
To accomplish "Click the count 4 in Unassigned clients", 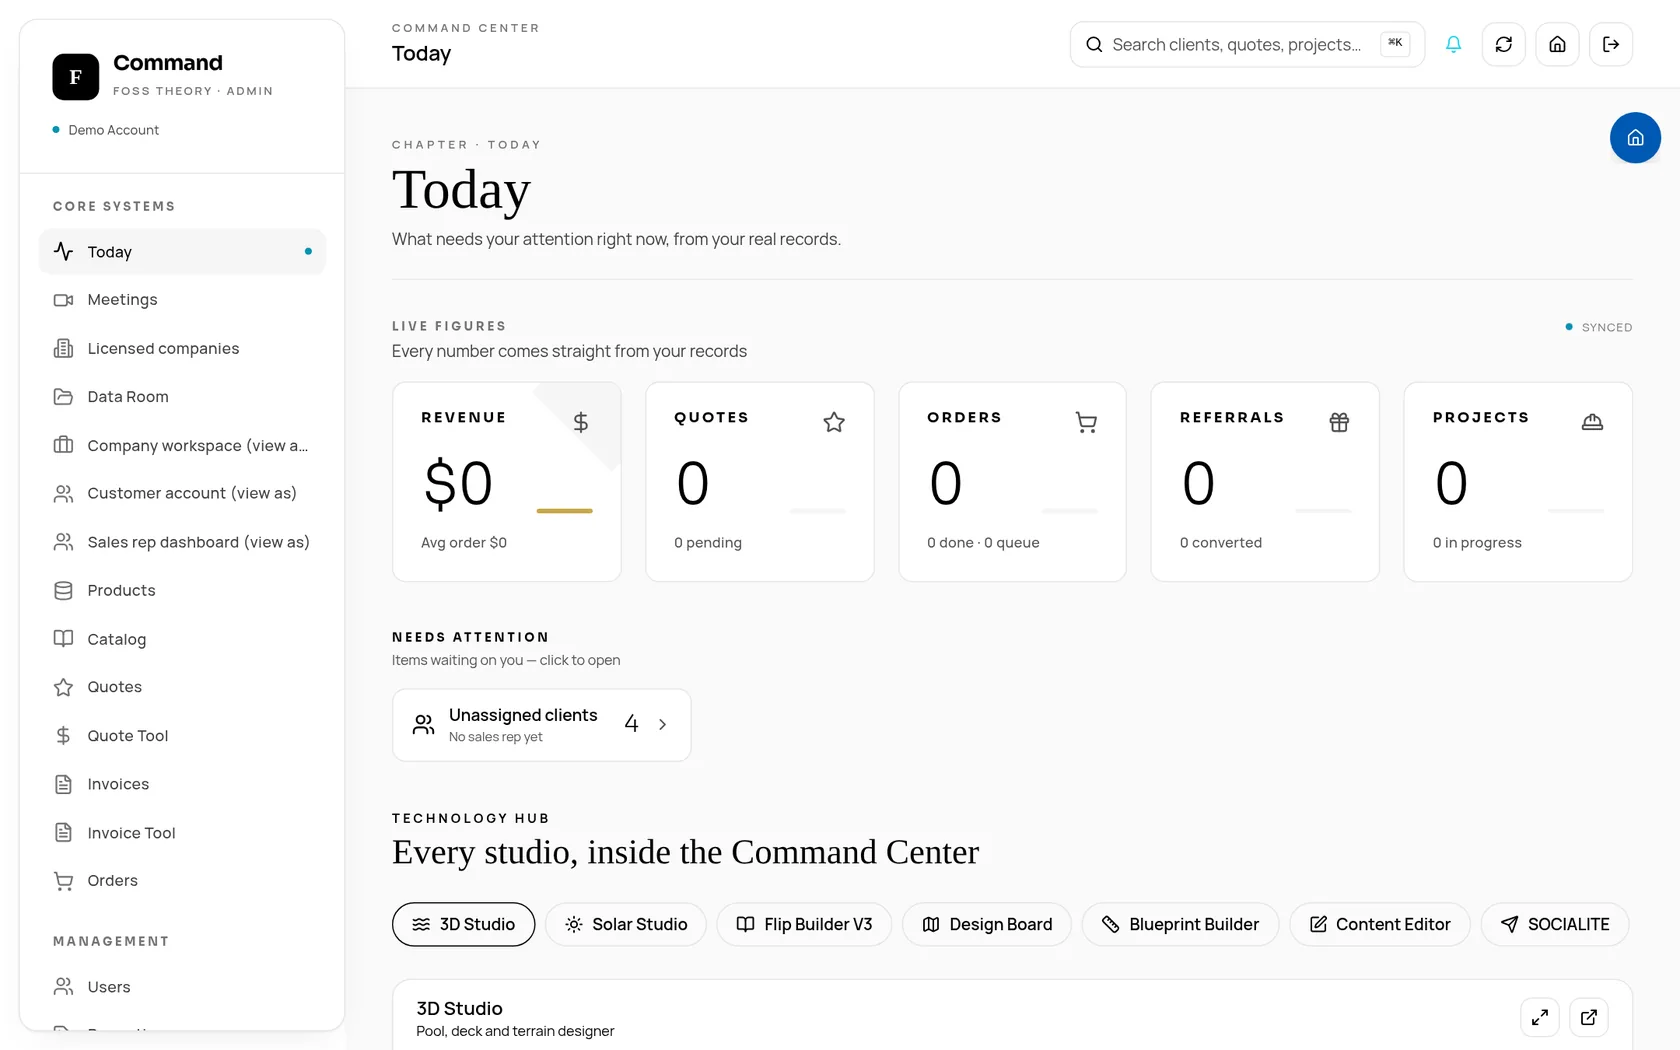I will coord(631,724).
